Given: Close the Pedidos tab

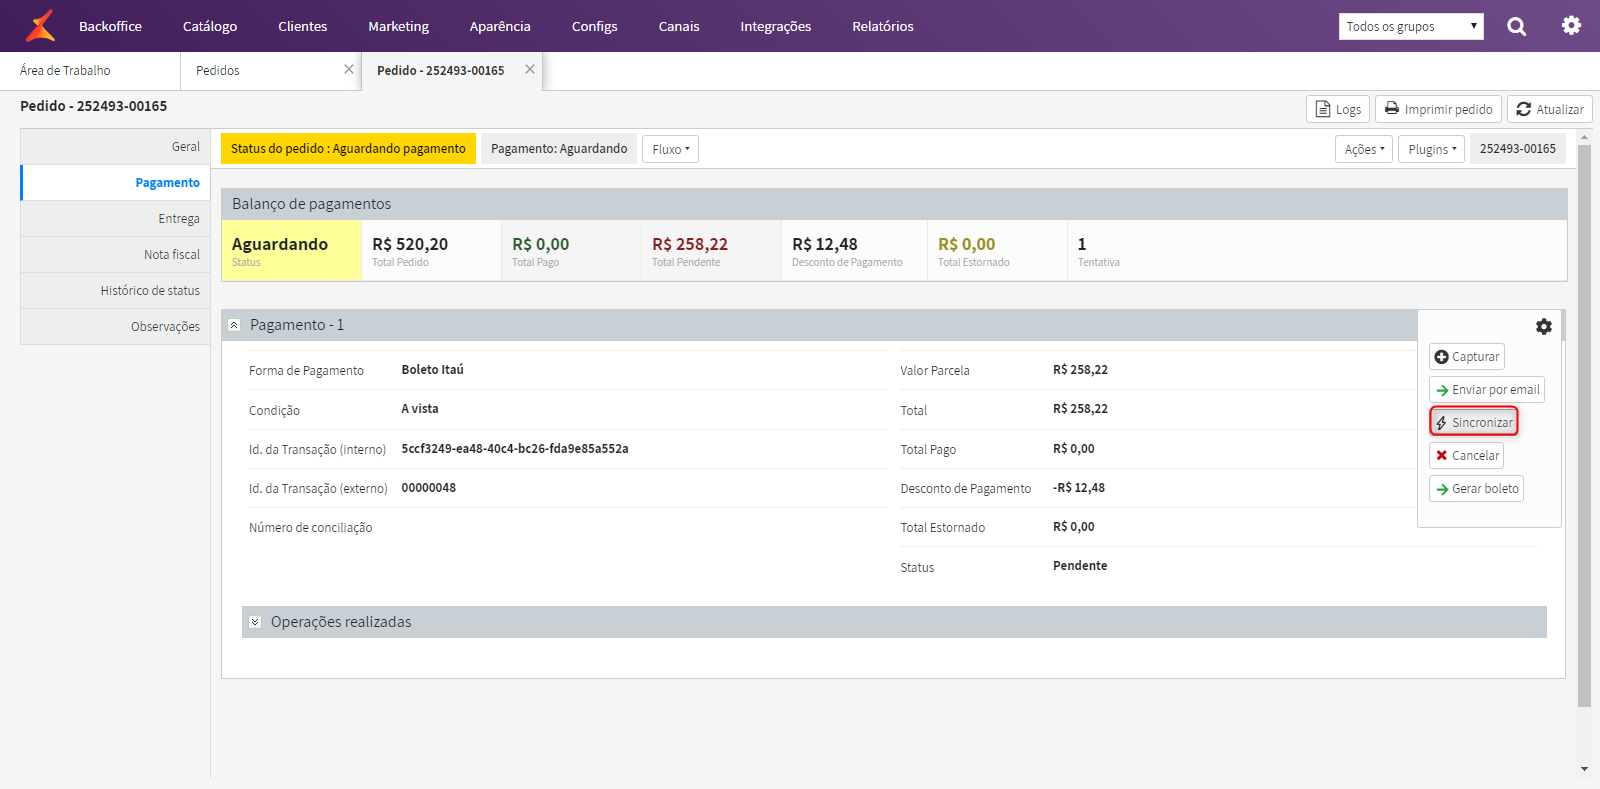Looking at the screenshot, I should (x=349, y=69).
